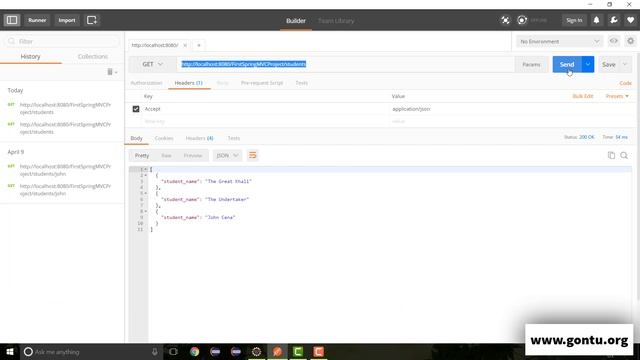Screen dimensions: 640x360
Task: Open the Authorization request tab
Action: 146,83
